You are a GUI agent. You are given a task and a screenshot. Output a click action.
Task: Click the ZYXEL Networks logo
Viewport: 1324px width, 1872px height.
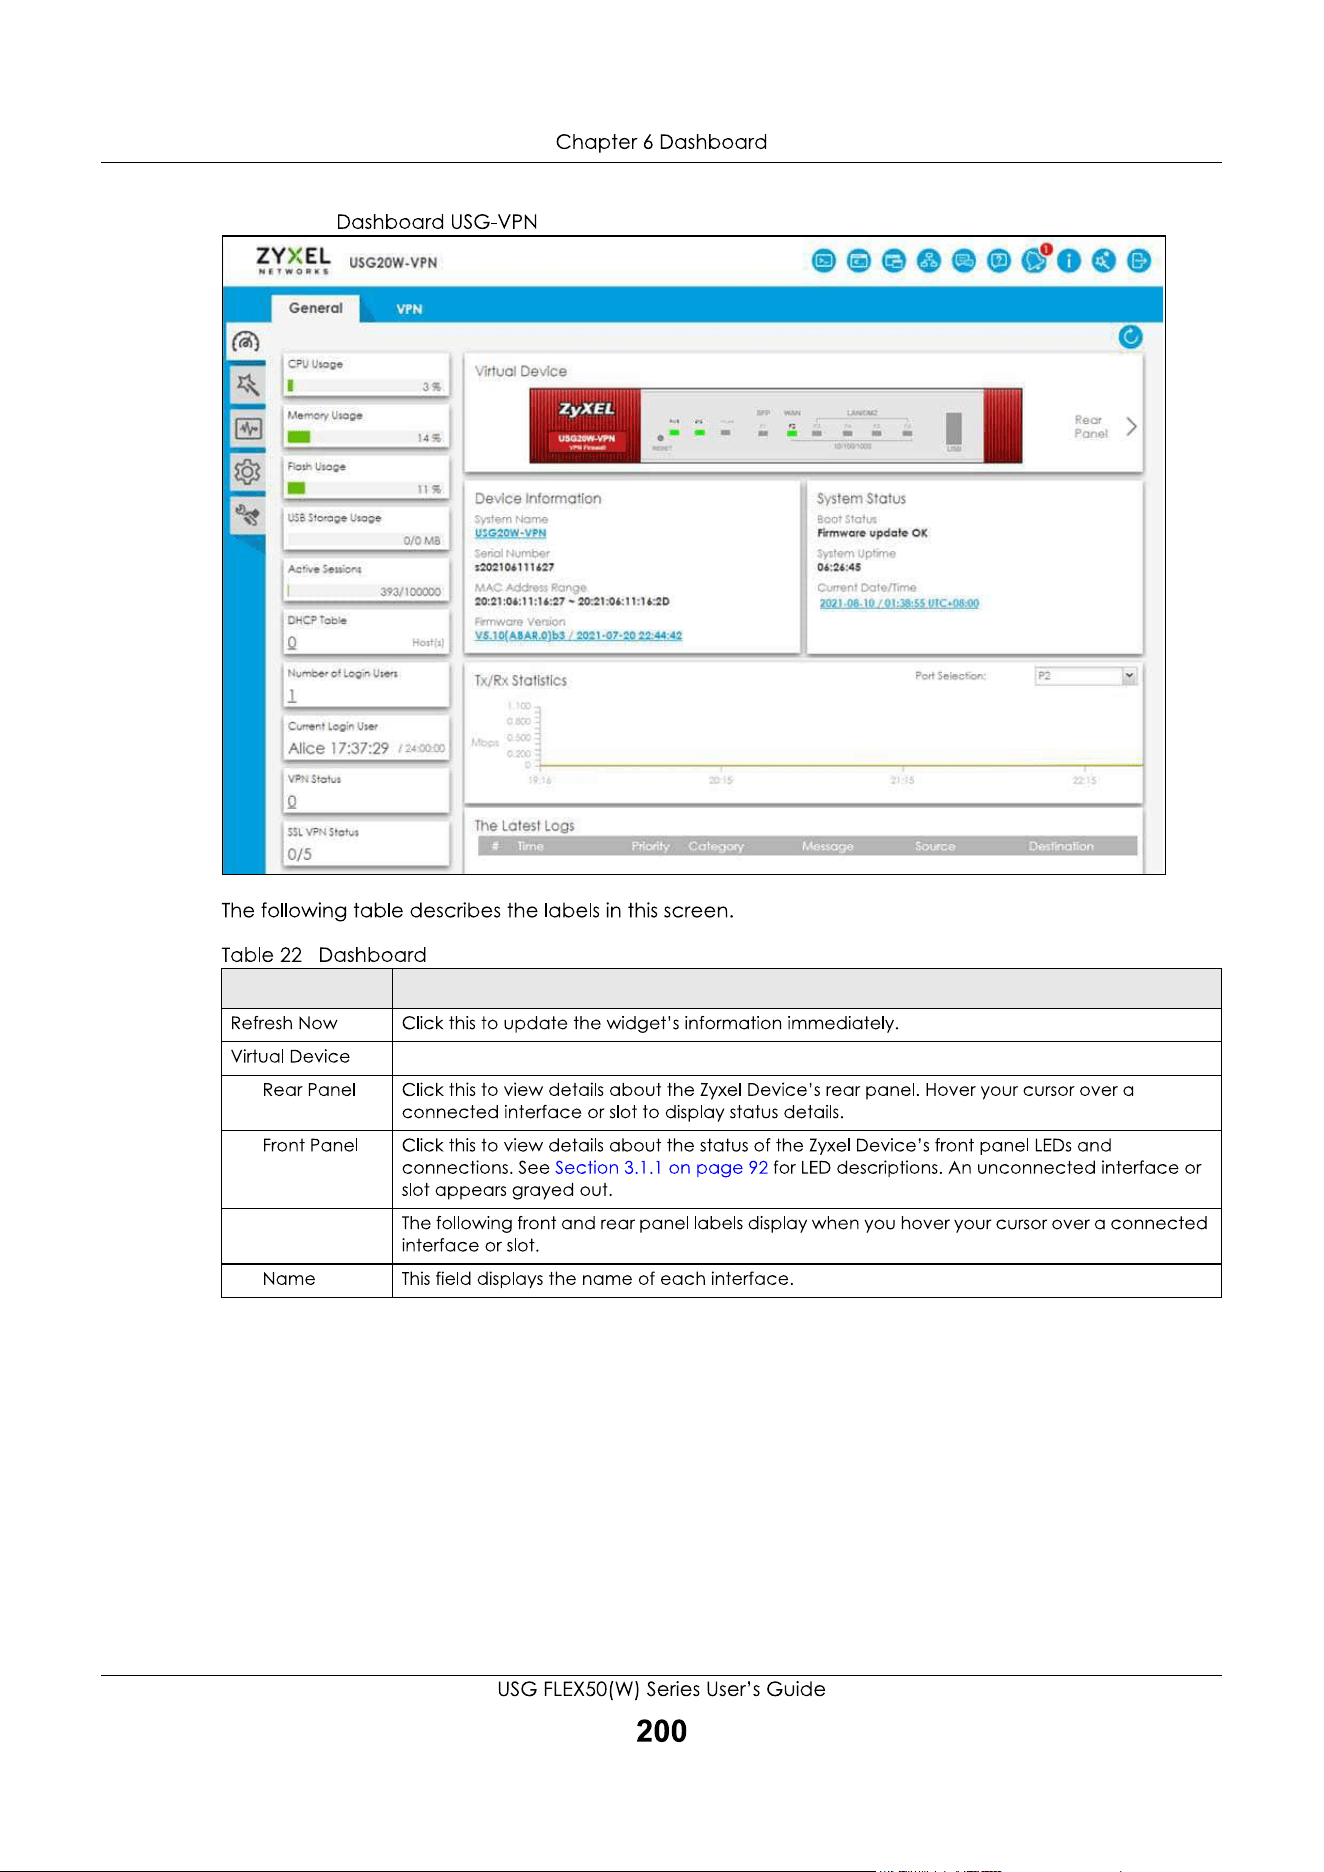click(293, 261)
